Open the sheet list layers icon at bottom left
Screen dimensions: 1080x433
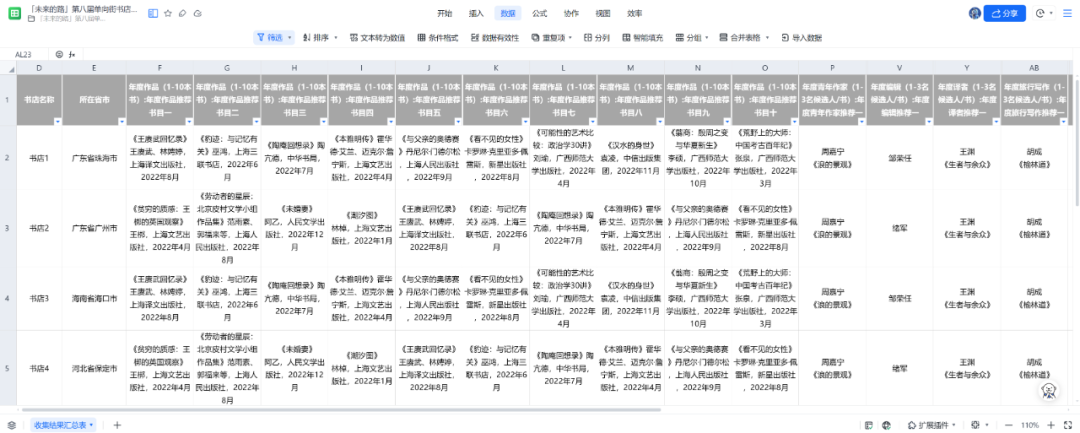tap(12, 425)
